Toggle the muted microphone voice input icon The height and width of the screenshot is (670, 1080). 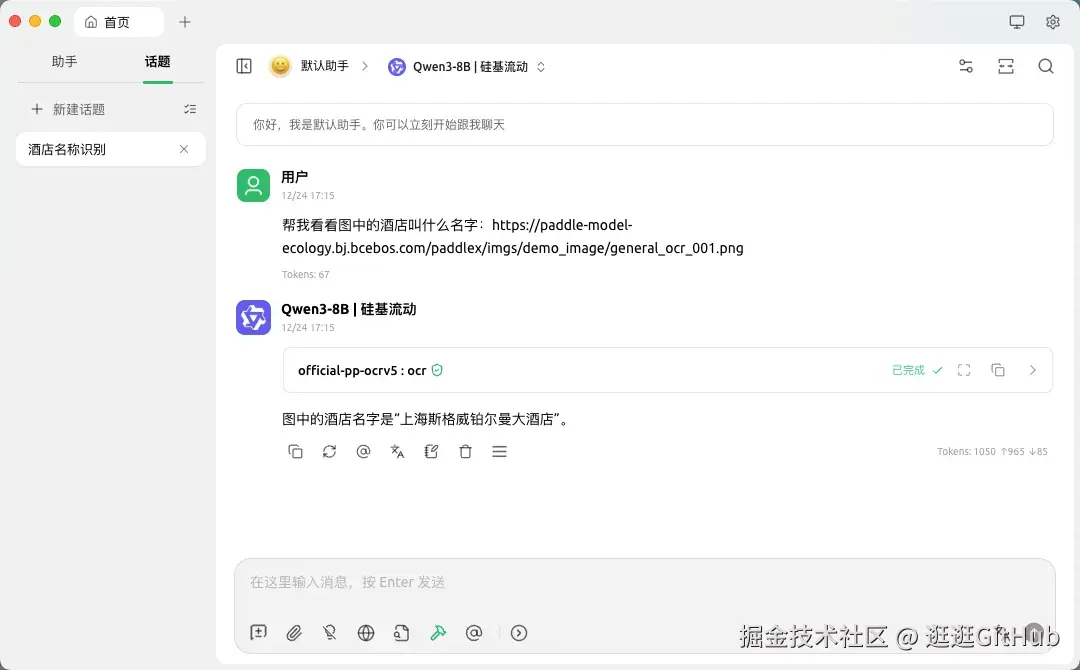330,633
